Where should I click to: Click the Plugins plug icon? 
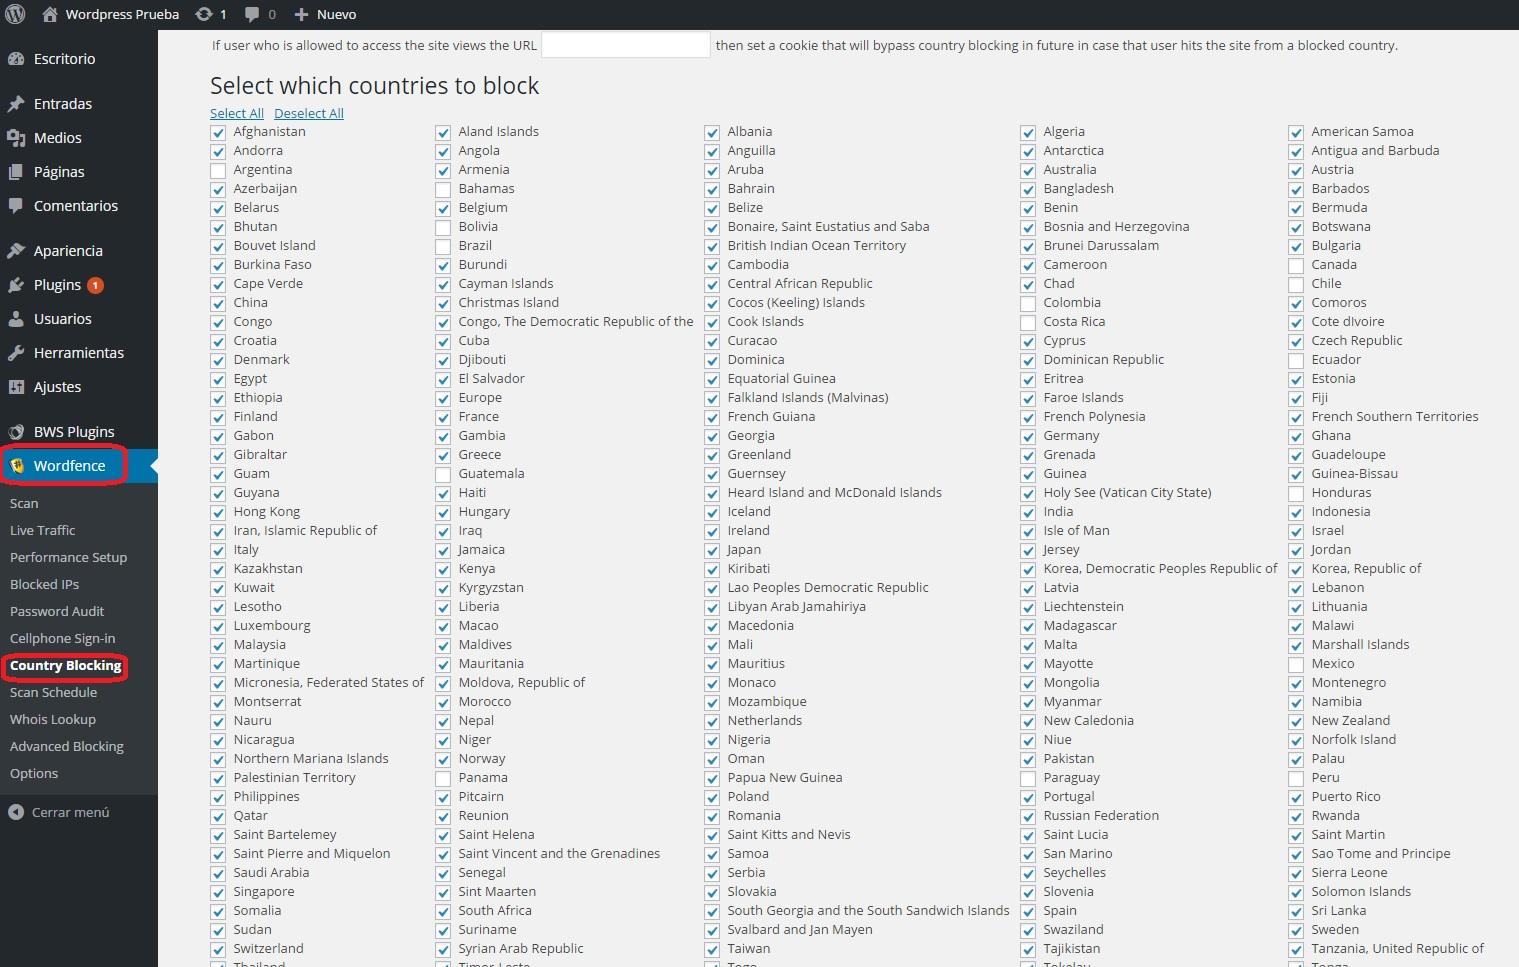coord(16,285)
